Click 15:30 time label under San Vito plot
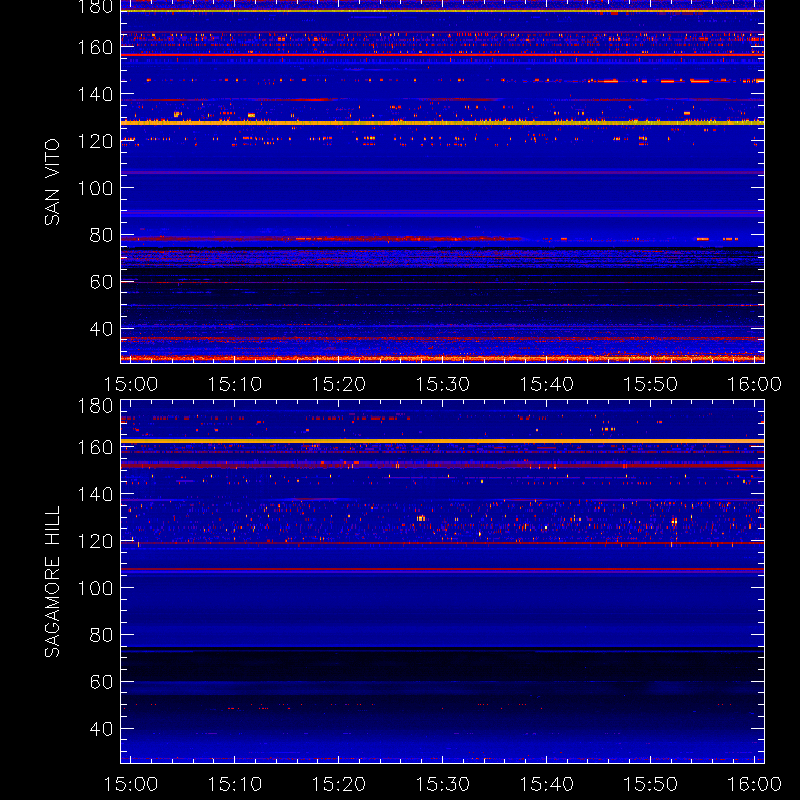Screen dimensions: 800x800 [442, 384]
